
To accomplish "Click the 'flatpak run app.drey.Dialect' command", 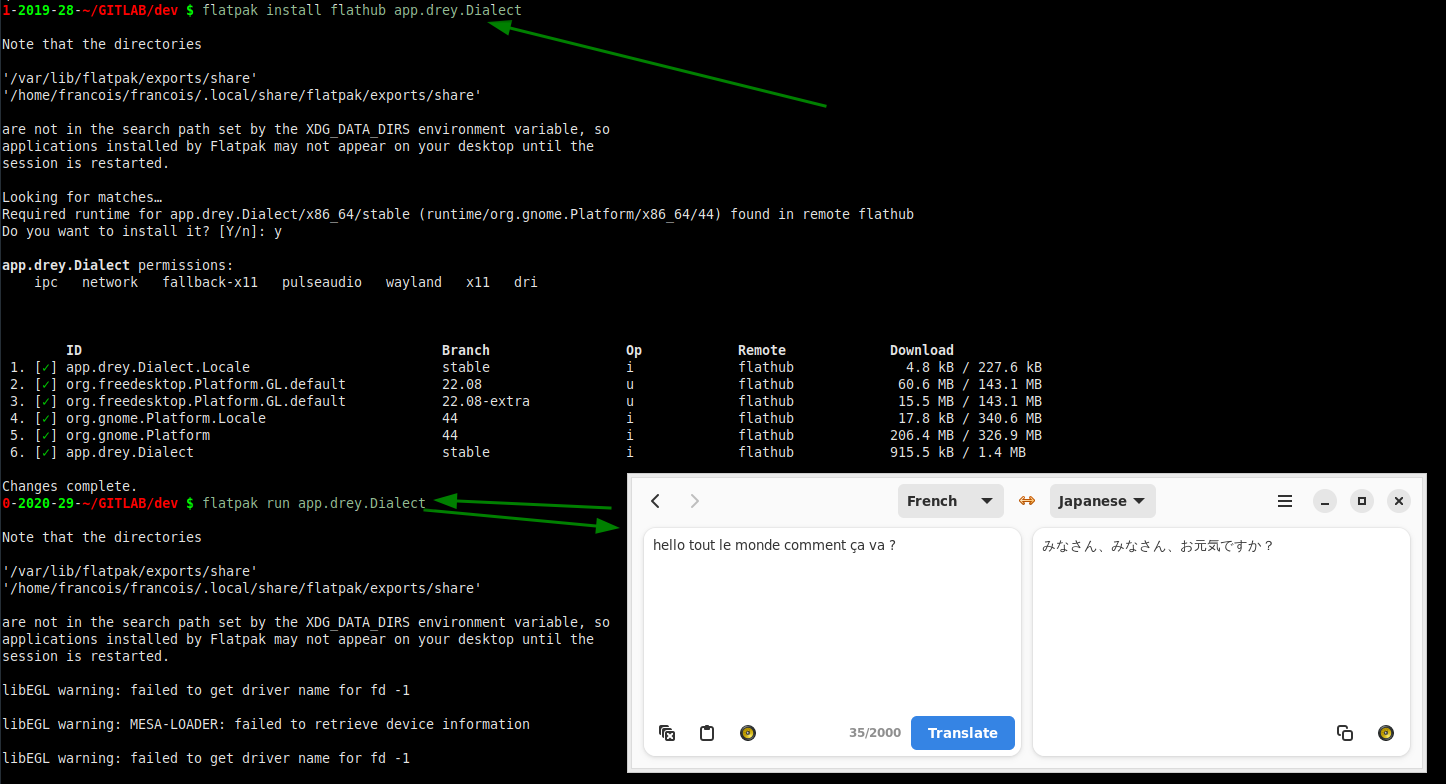I will pos(314,503).
